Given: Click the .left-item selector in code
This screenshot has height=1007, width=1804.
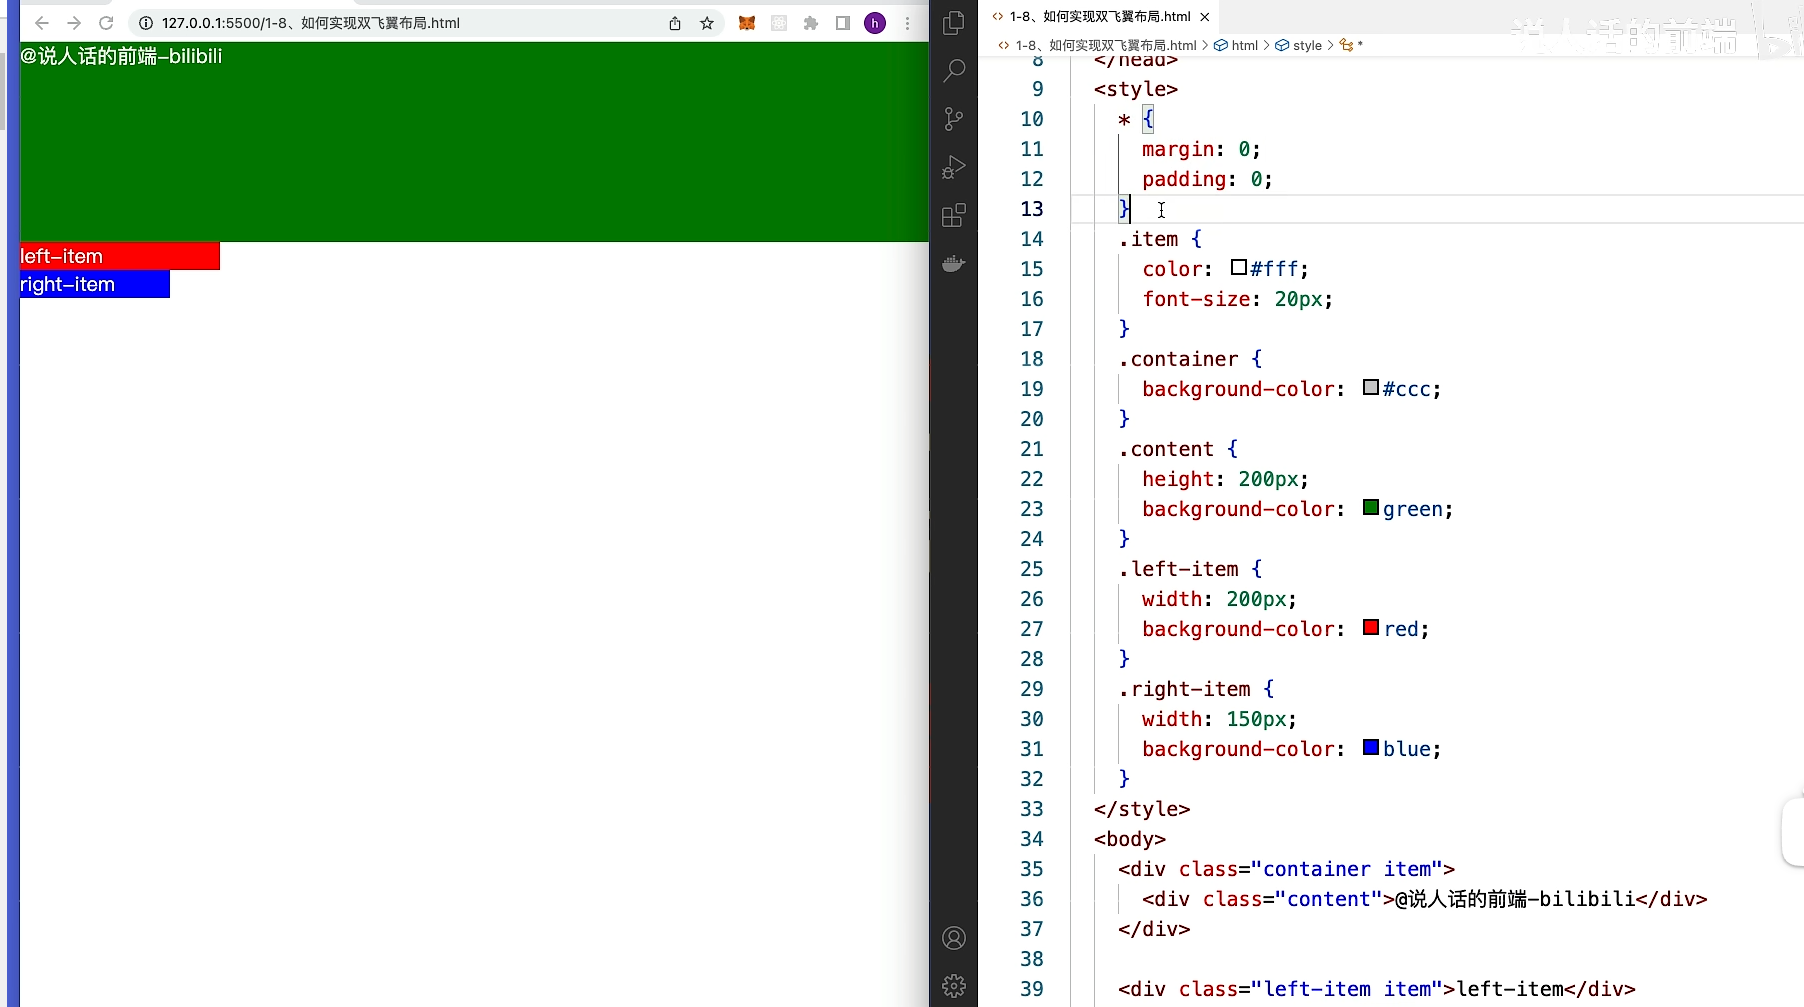Looking at the screenshot, I should coord(1178,569).
